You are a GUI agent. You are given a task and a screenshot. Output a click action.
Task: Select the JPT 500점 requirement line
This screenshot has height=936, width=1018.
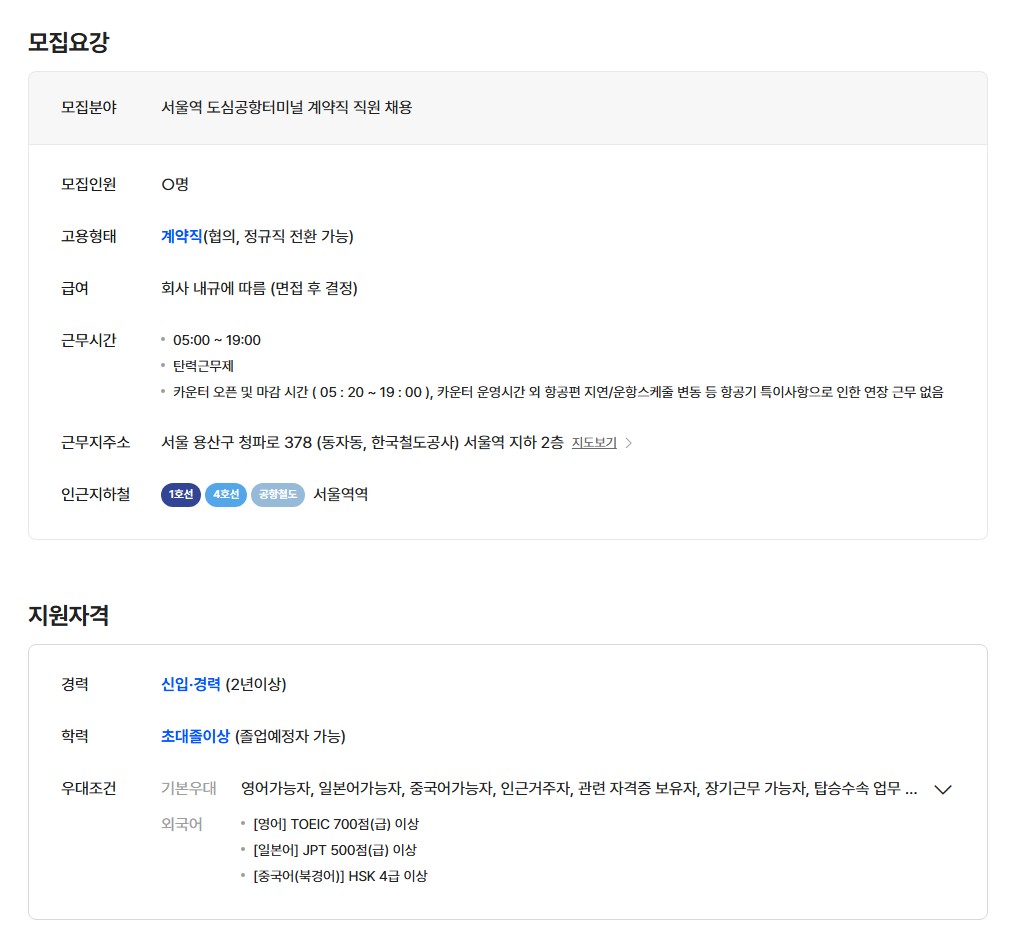point(334,850)
